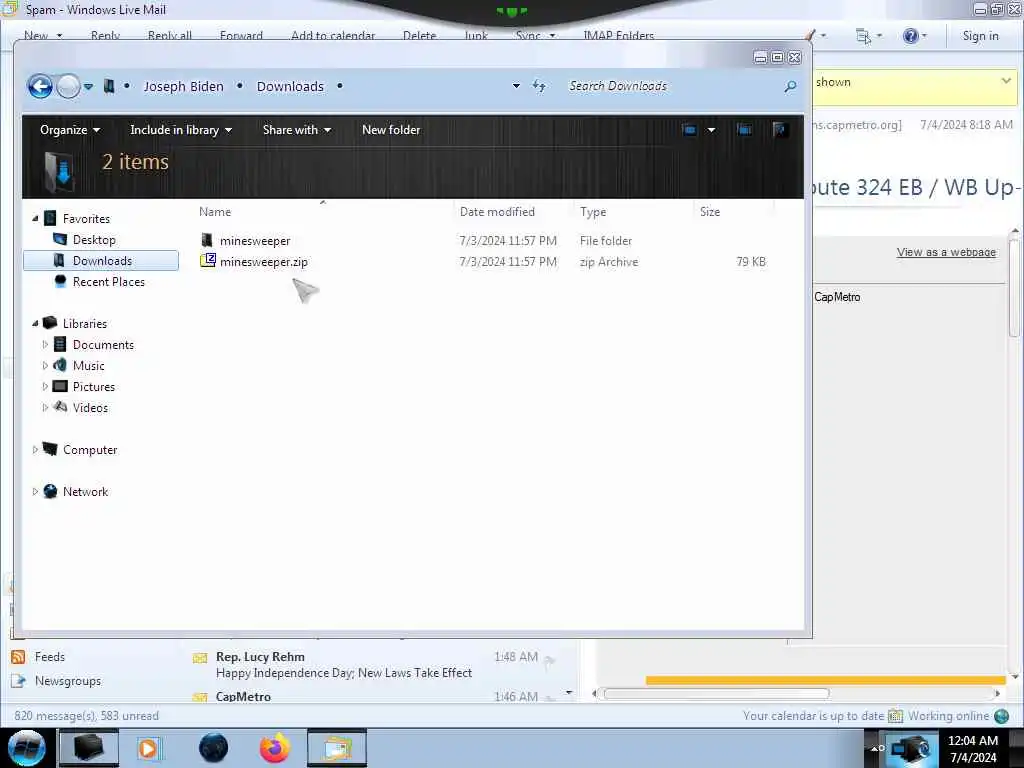Expand the Documents library
The width and height of the screenshot is (1024, 768).
pos(45,344)
